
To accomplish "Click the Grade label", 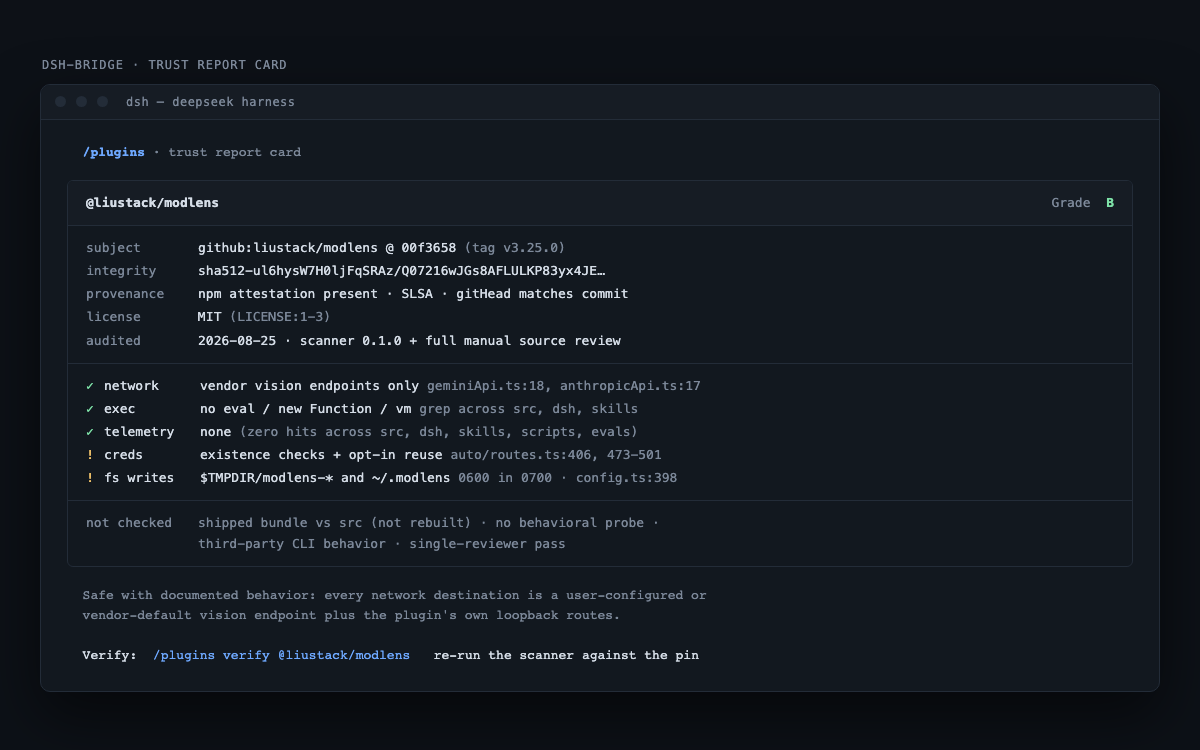I will [x=1071, y=203].
